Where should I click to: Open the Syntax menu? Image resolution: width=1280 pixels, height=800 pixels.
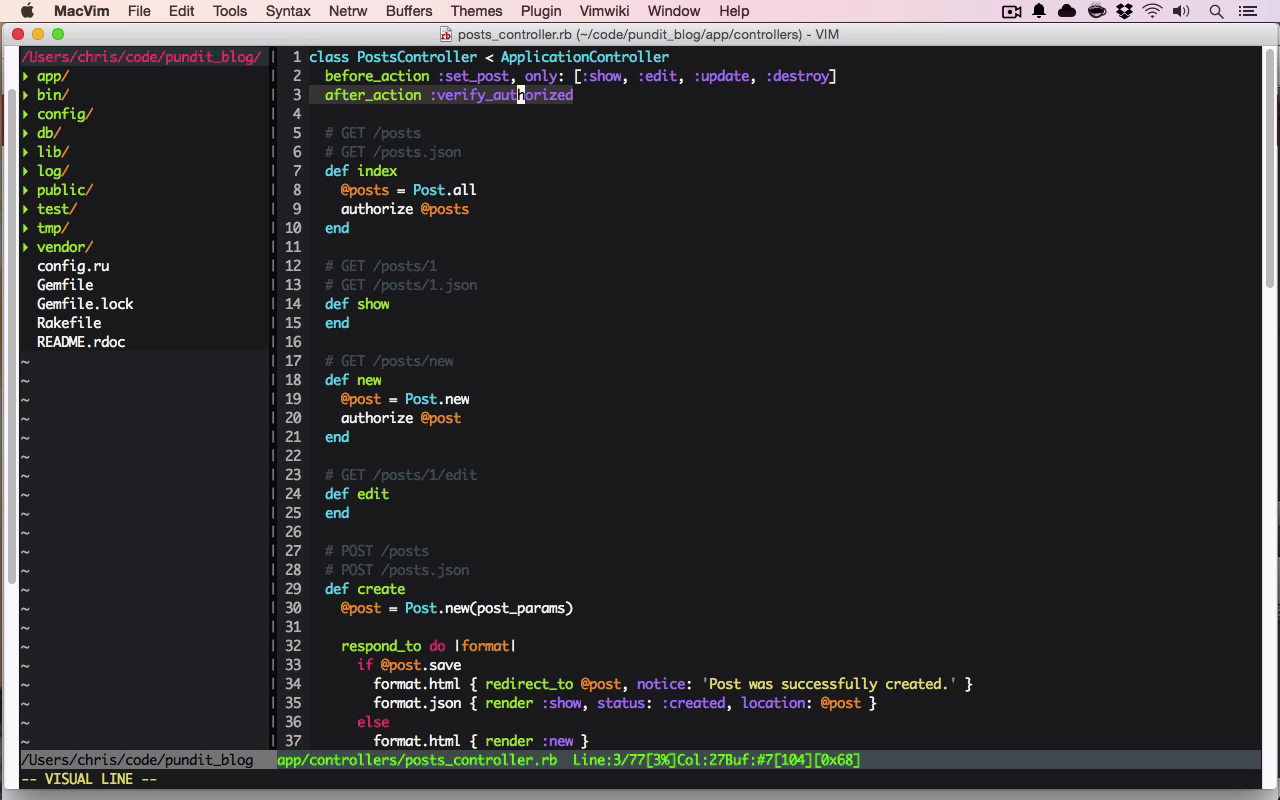pyautogui.click(x=287, y=11)
